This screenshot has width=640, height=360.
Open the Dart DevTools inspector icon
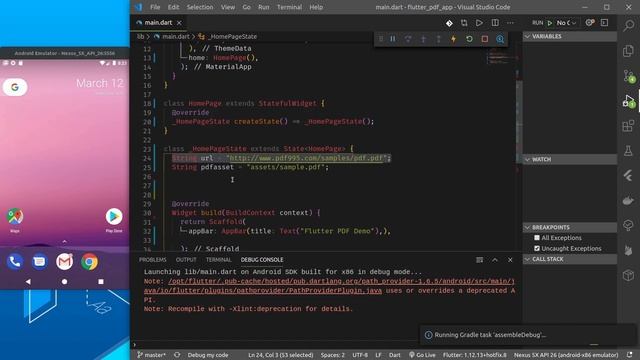click(500, 39)
